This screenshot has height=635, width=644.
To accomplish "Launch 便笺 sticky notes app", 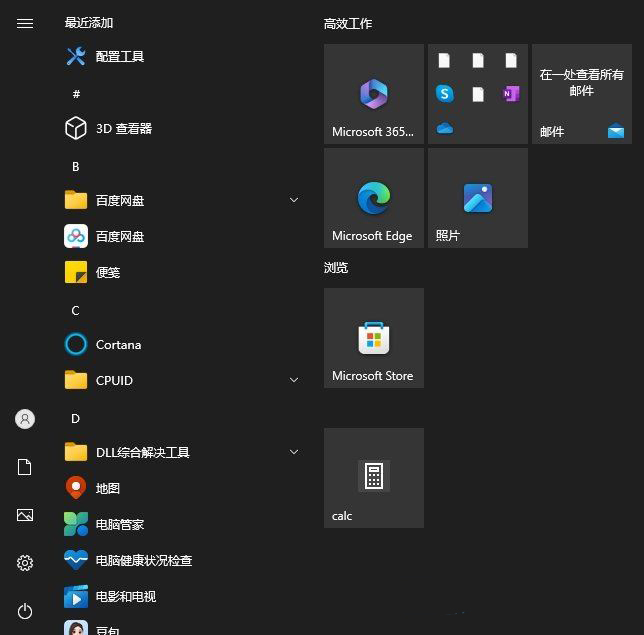I will [107, 272].
